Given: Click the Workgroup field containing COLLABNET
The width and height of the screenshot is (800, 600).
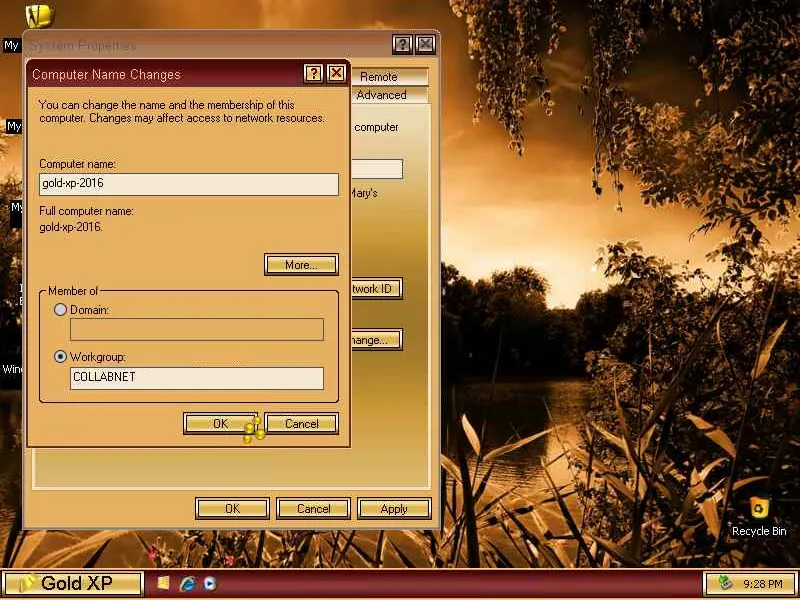Looking at the screenshot, I should (197, 378).
